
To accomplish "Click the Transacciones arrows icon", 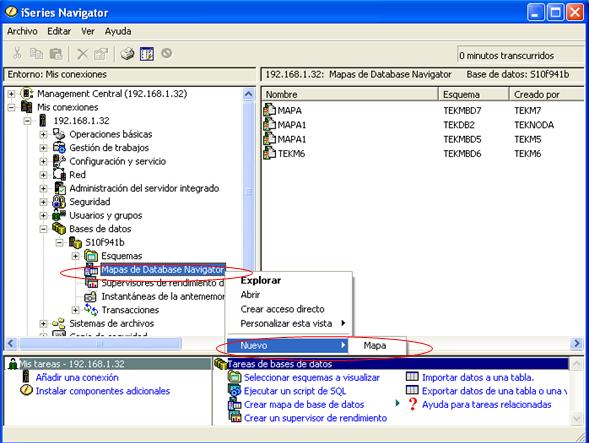I will tap(91, 310).
